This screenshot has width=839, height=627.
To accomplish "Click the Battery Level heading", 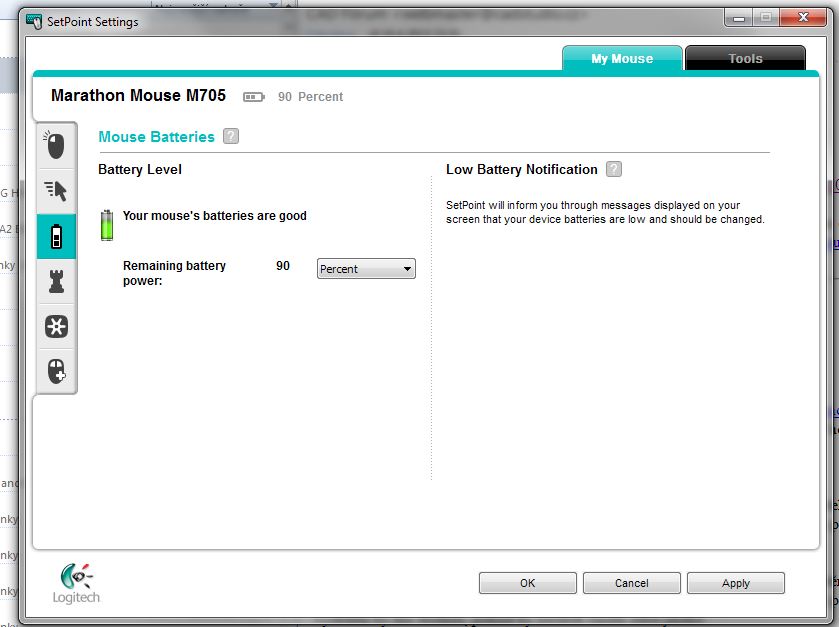I will pos(140,170).
